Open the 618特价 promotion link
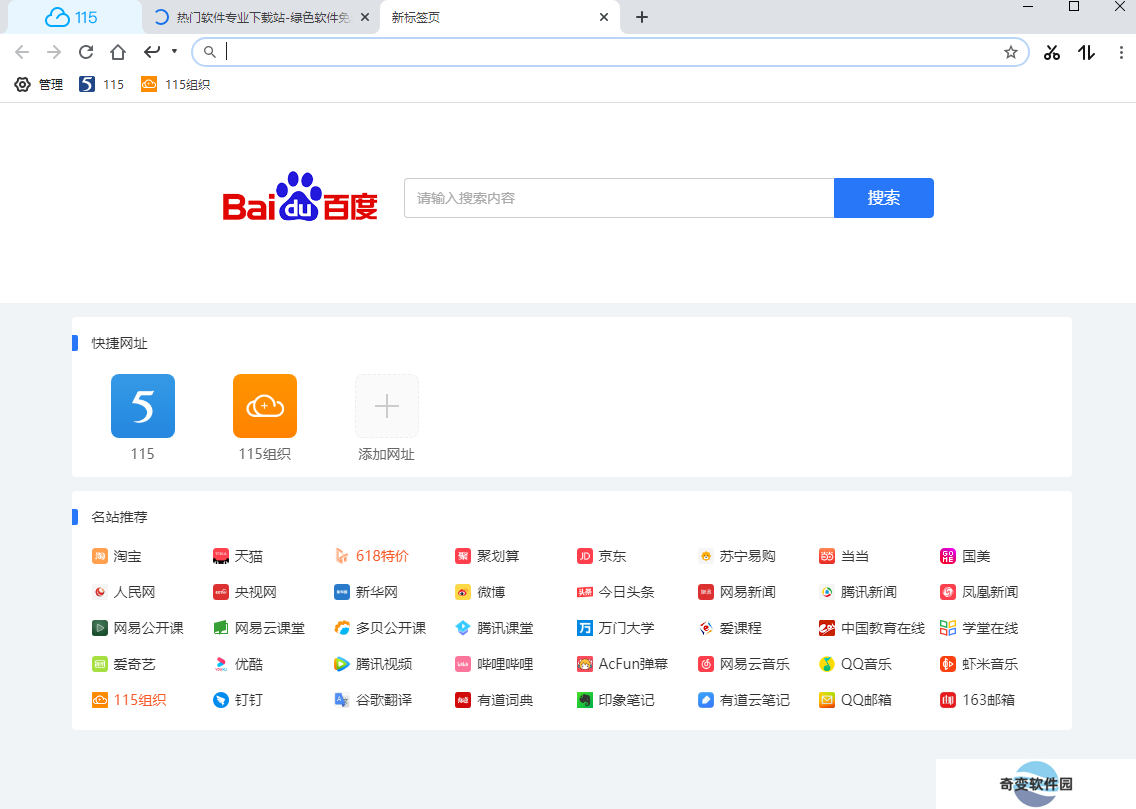 coord(372,556)
